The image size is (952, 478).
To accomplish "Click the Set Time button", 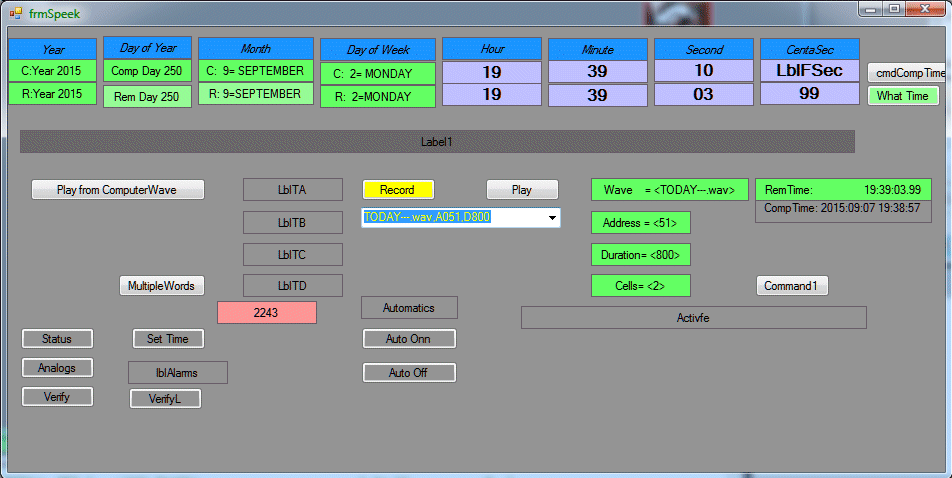I will click(168, 339).
